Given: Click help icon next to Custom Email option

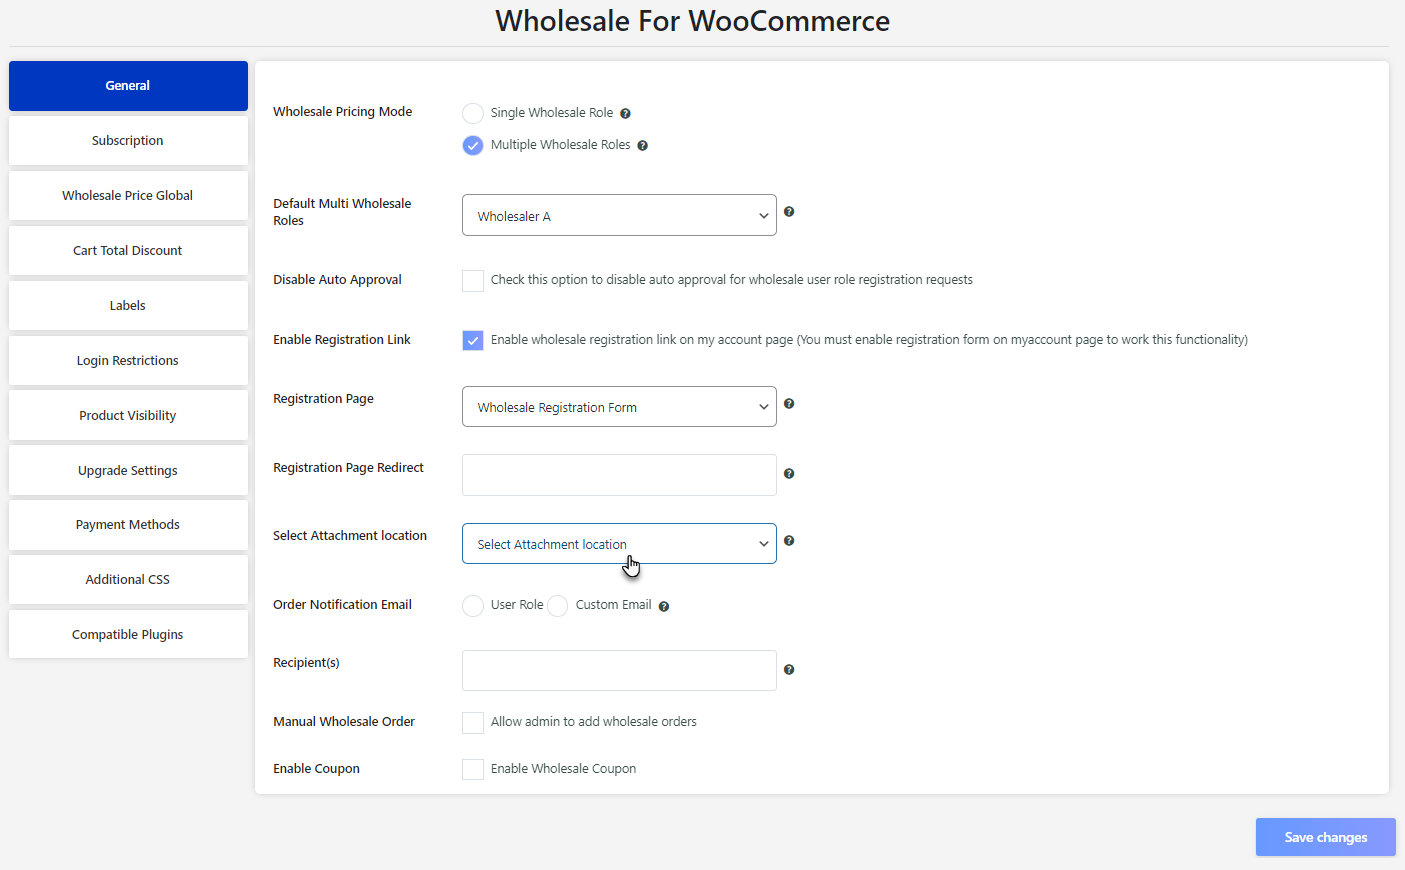Looking at the screenshot, I should 664,607.
